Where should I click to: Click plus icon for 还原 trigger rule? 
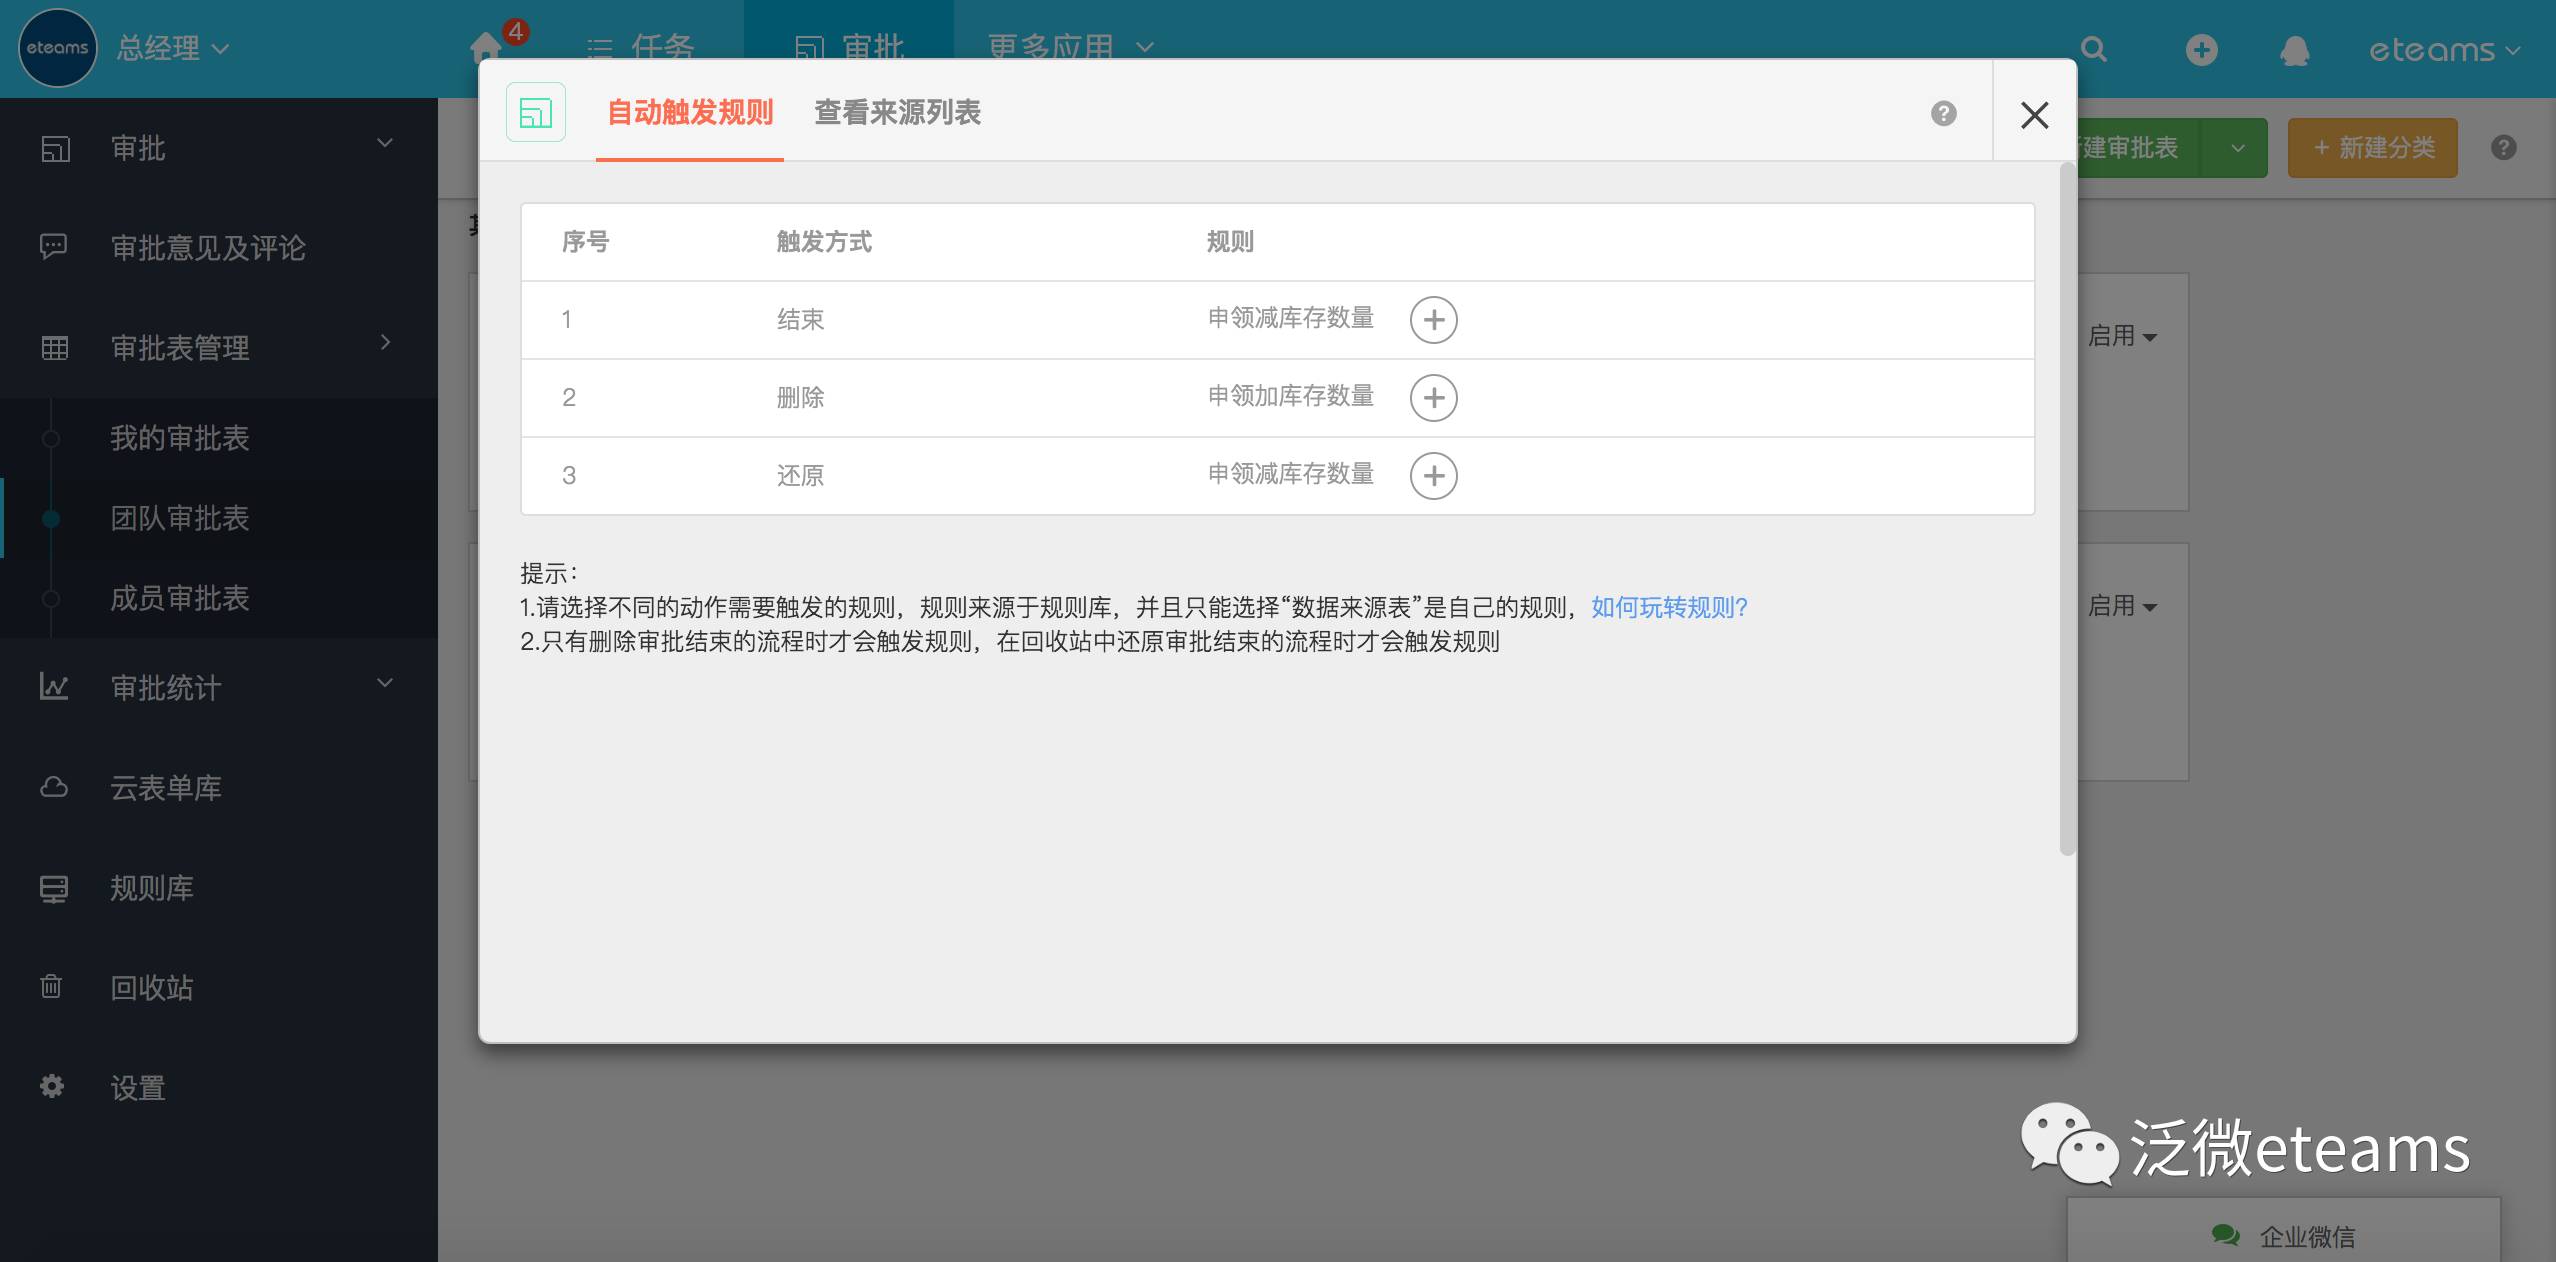point(1433,476)
